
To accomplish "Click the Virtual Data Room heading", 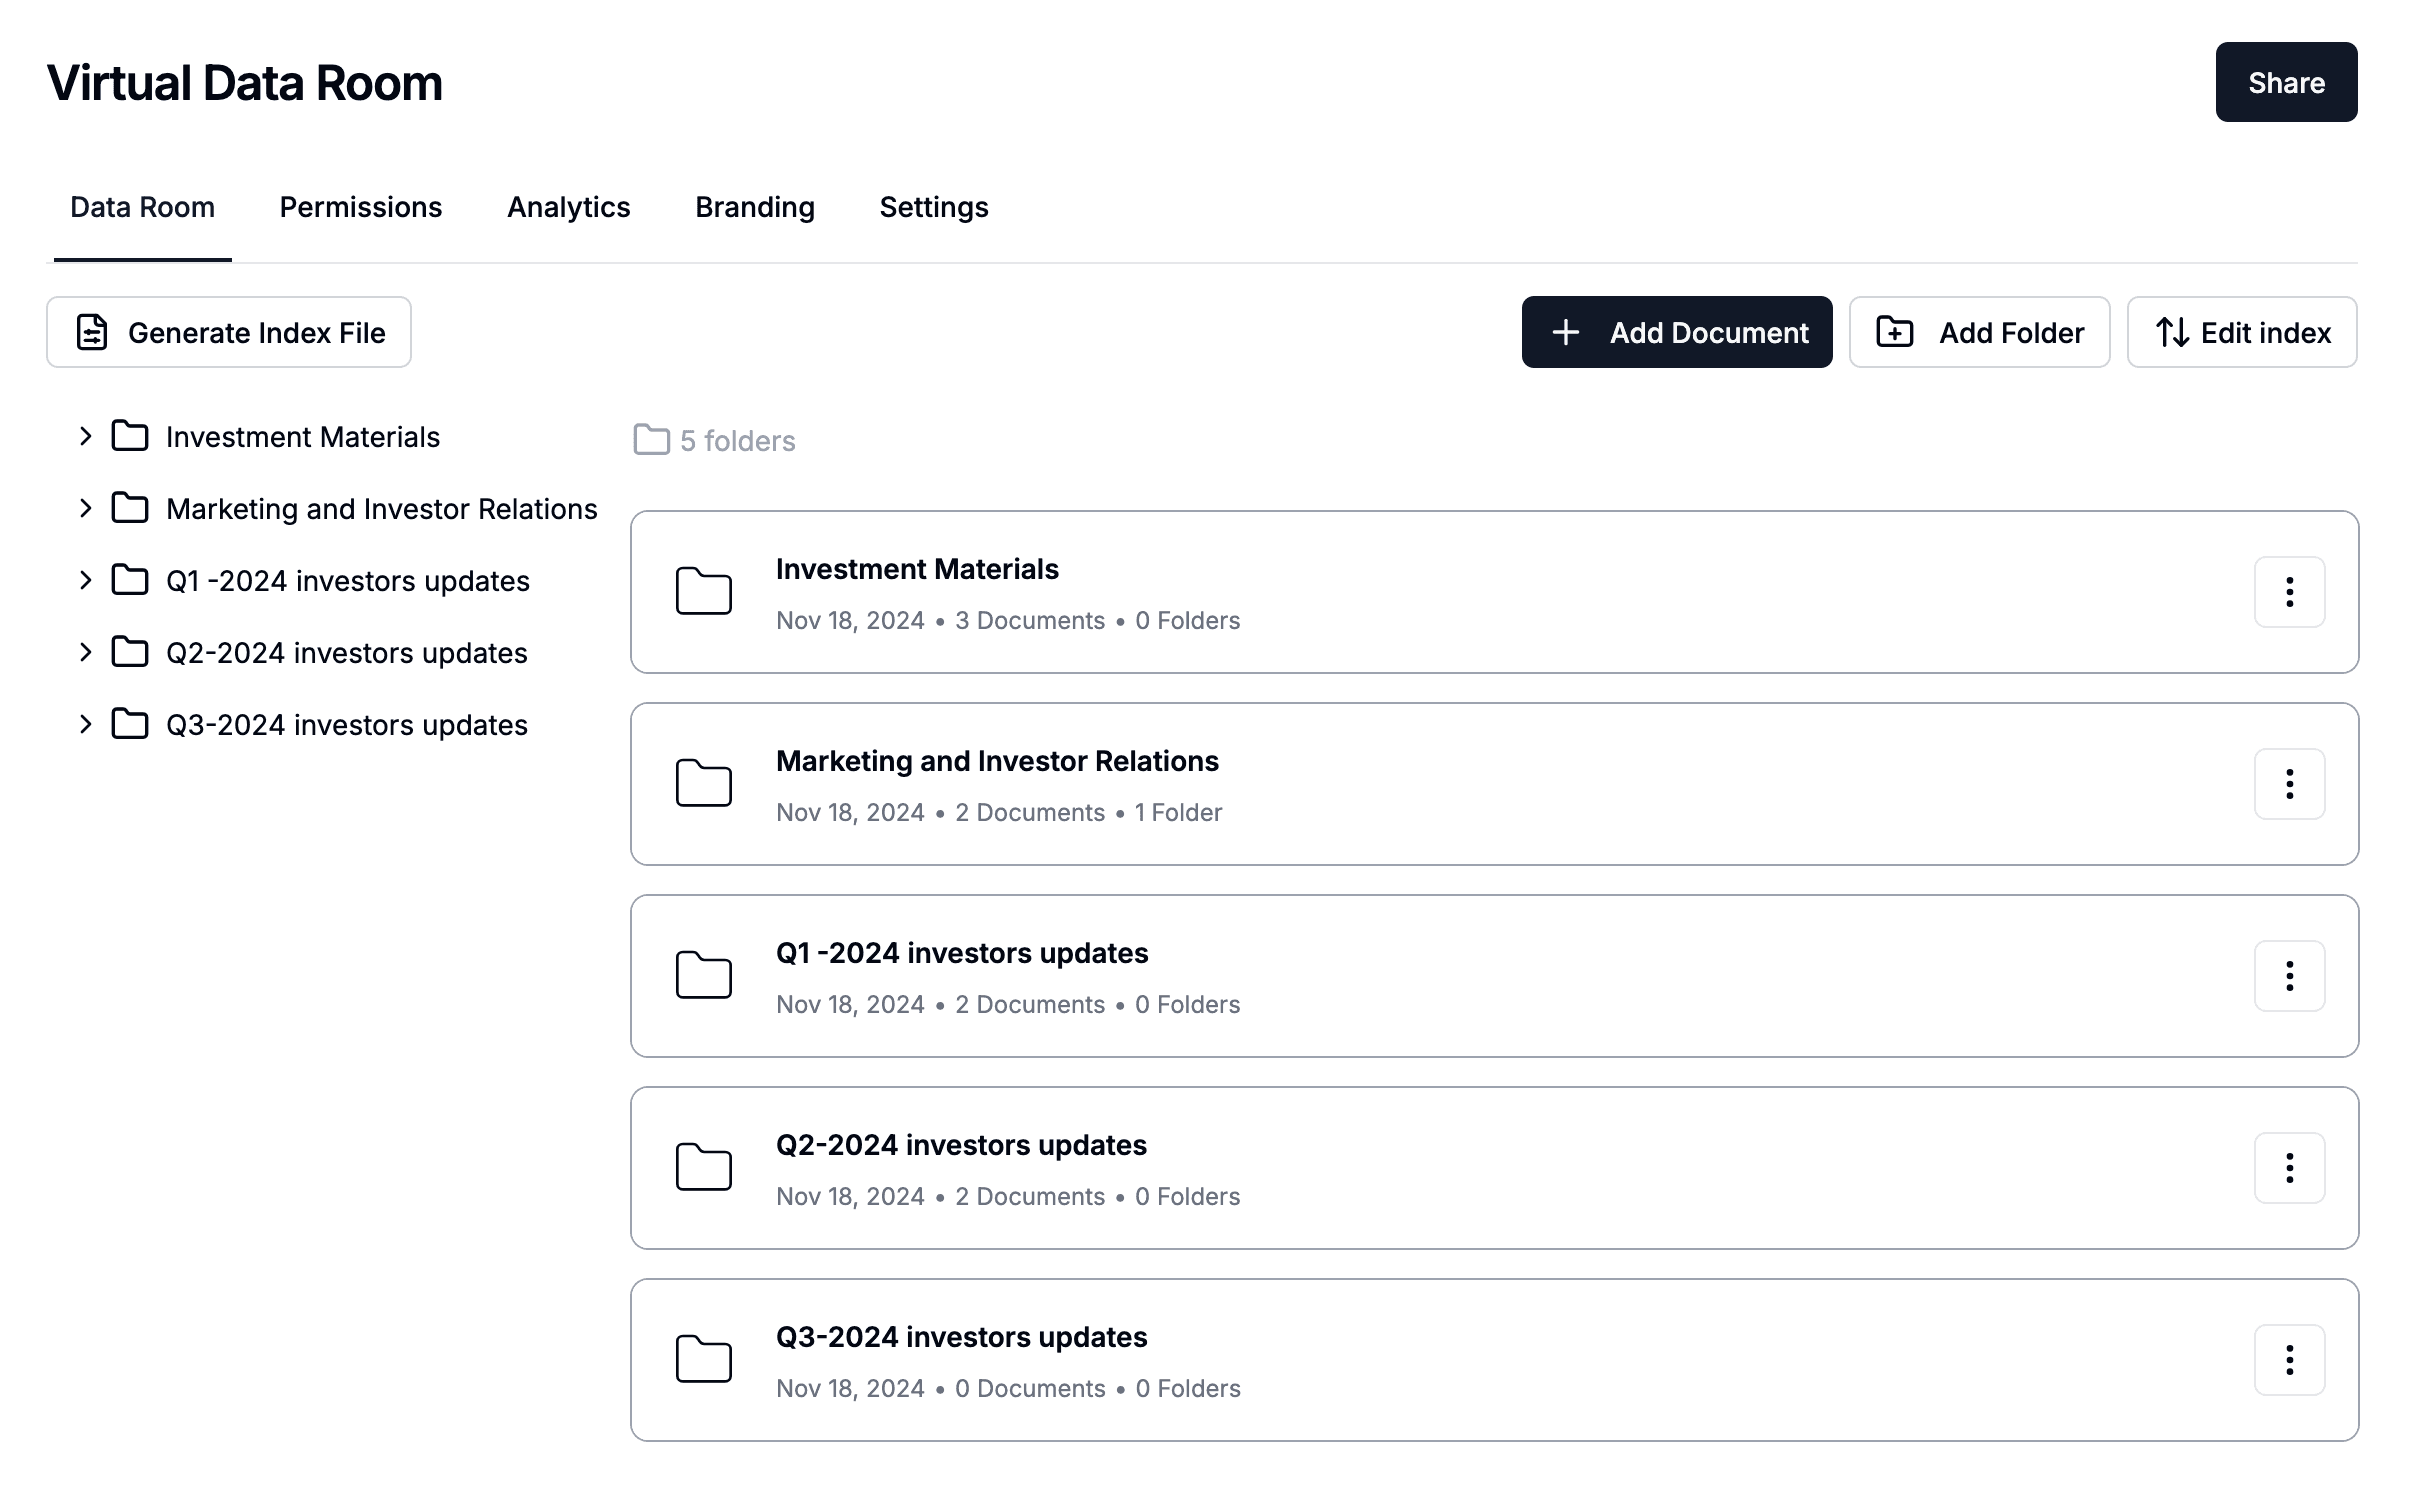I will (244, 83).
